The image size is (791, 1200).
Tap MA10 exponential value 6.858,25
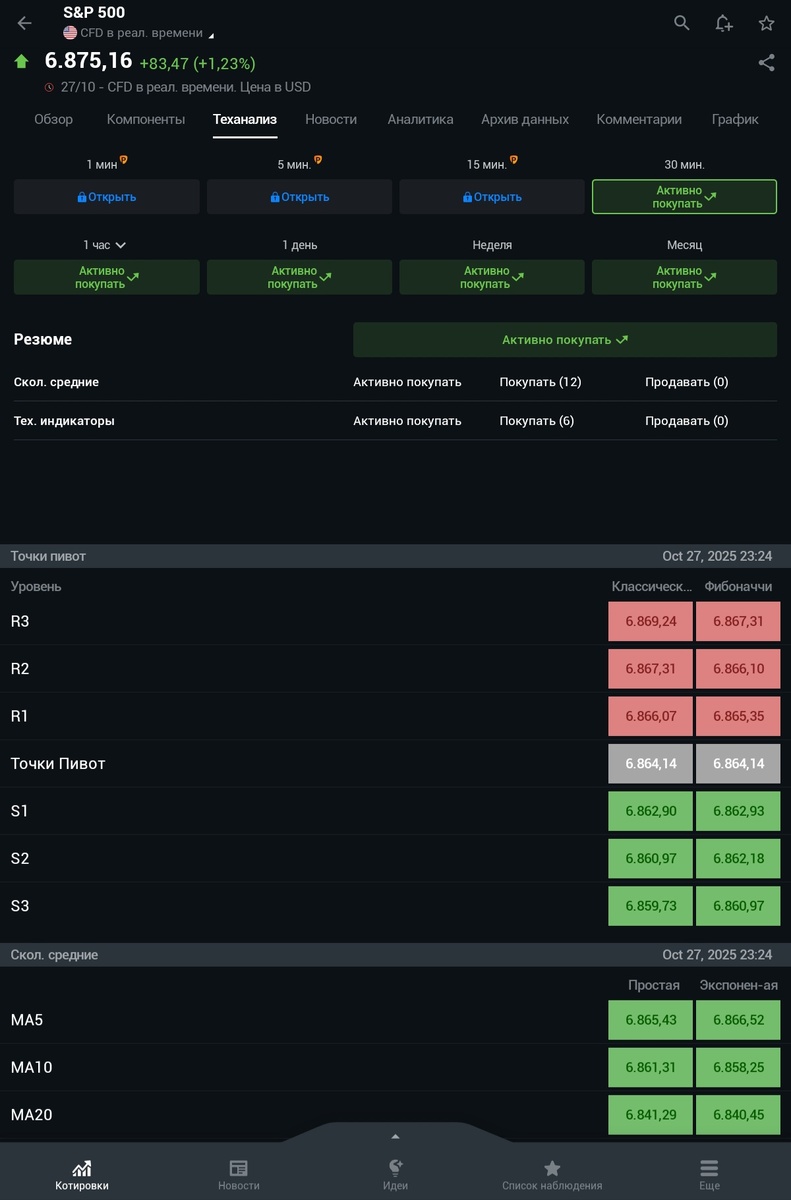(x=738, y=1067)
